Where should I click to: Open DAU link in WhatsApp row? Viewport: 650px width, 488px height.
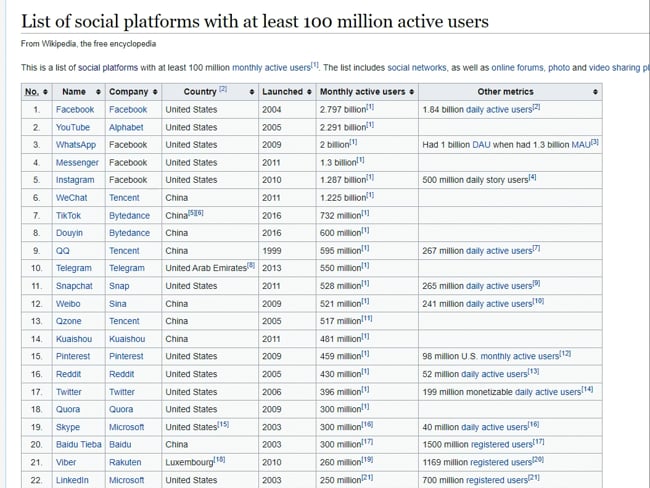point(481,145)
